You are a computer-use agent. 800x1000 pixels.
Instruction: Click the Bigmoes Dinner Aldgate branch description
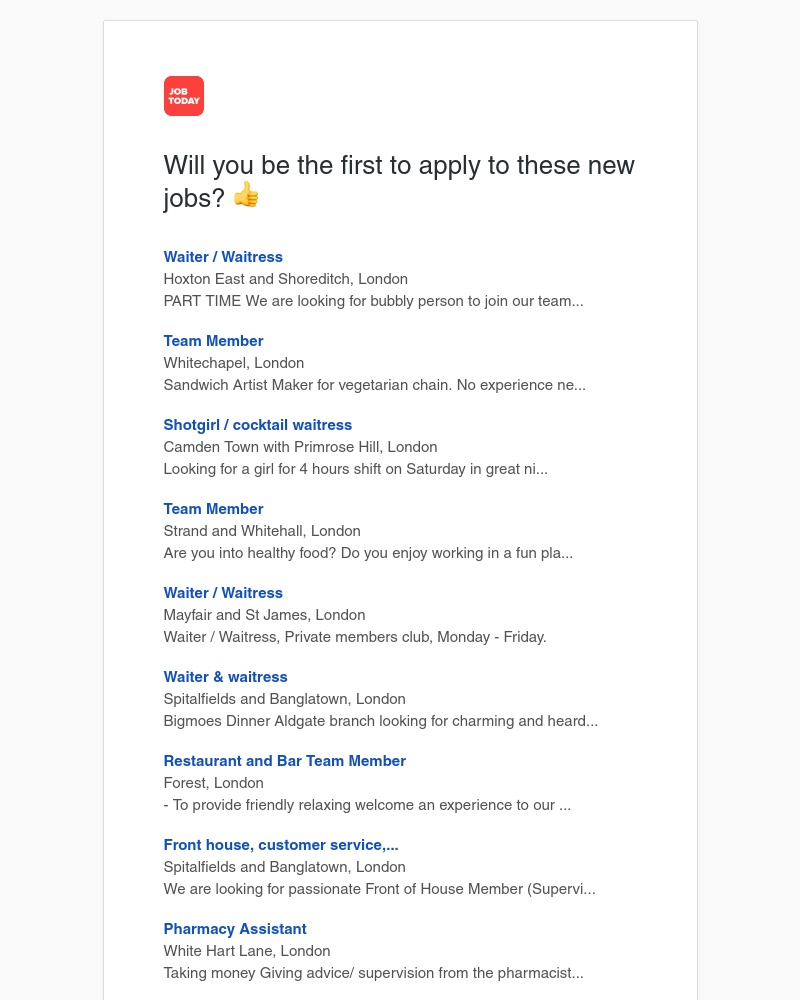tap(380, 721)
